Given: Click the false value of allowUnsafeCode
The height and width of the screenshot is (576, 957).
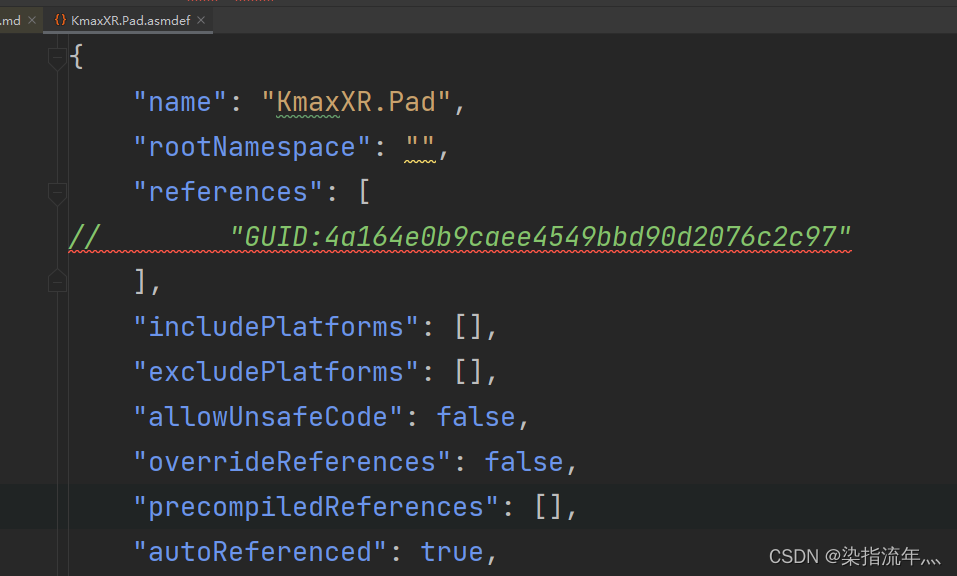Looking at the screenshot, I should pos(476,417).
